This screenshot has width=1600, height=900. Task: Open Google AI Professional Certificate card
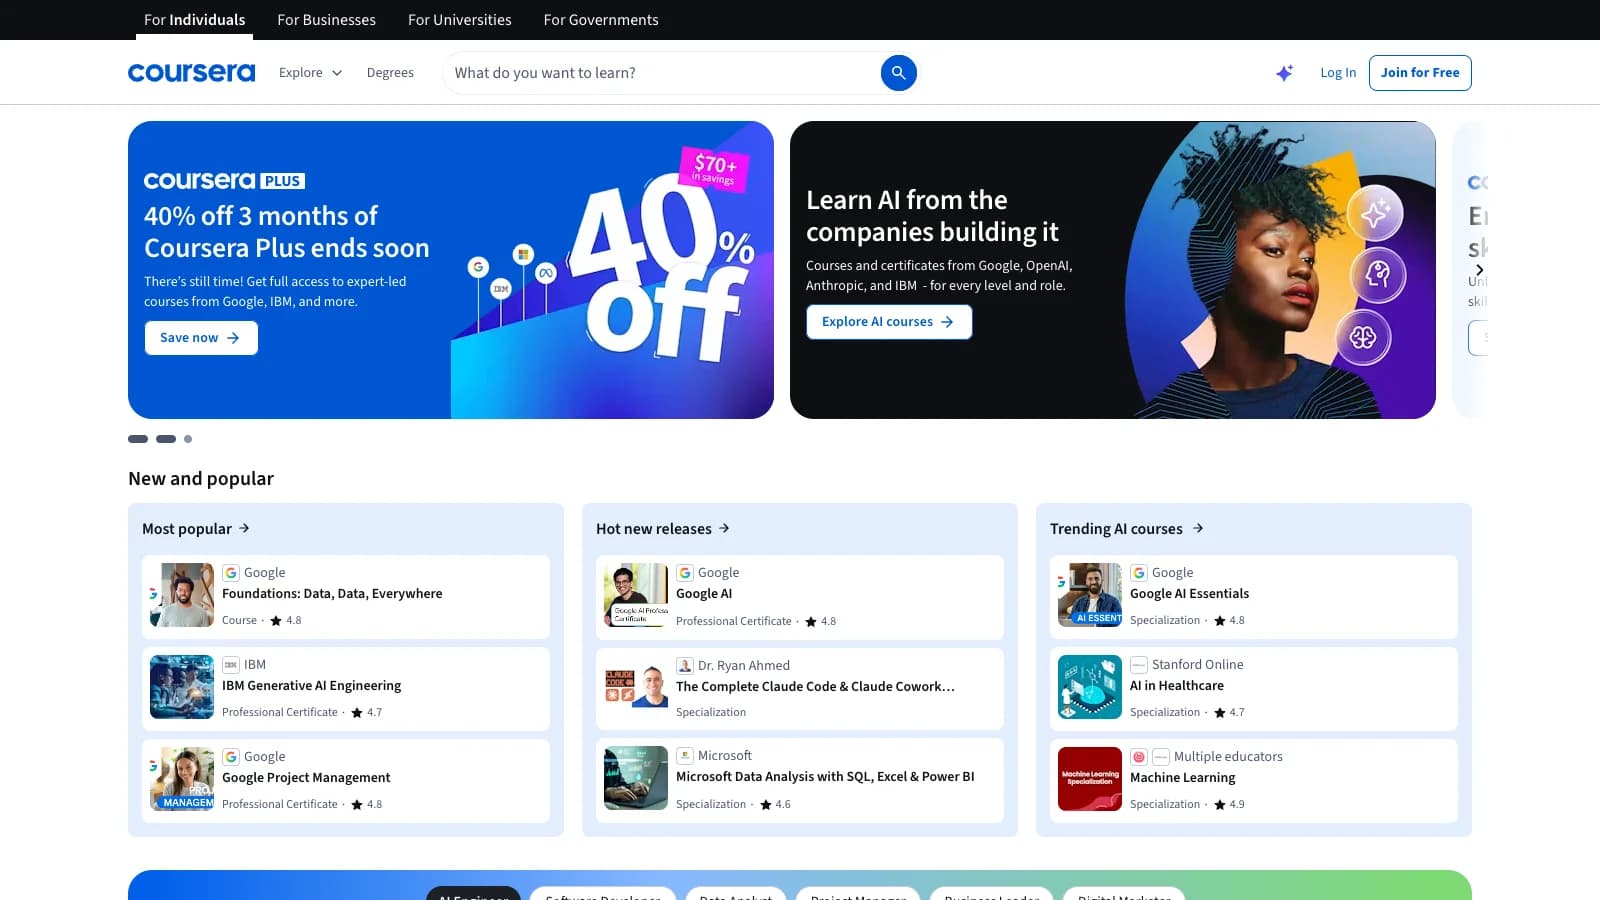(800, 597)
